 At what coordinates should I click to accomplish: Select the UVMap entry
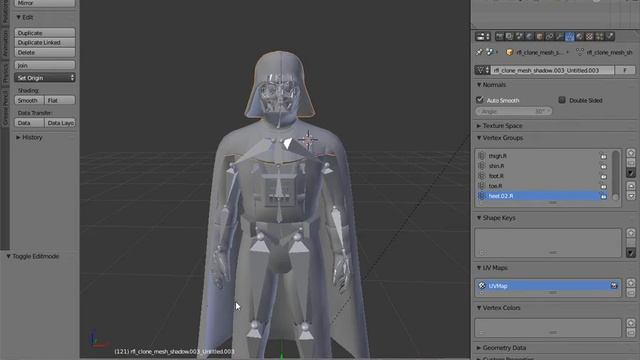548,286
